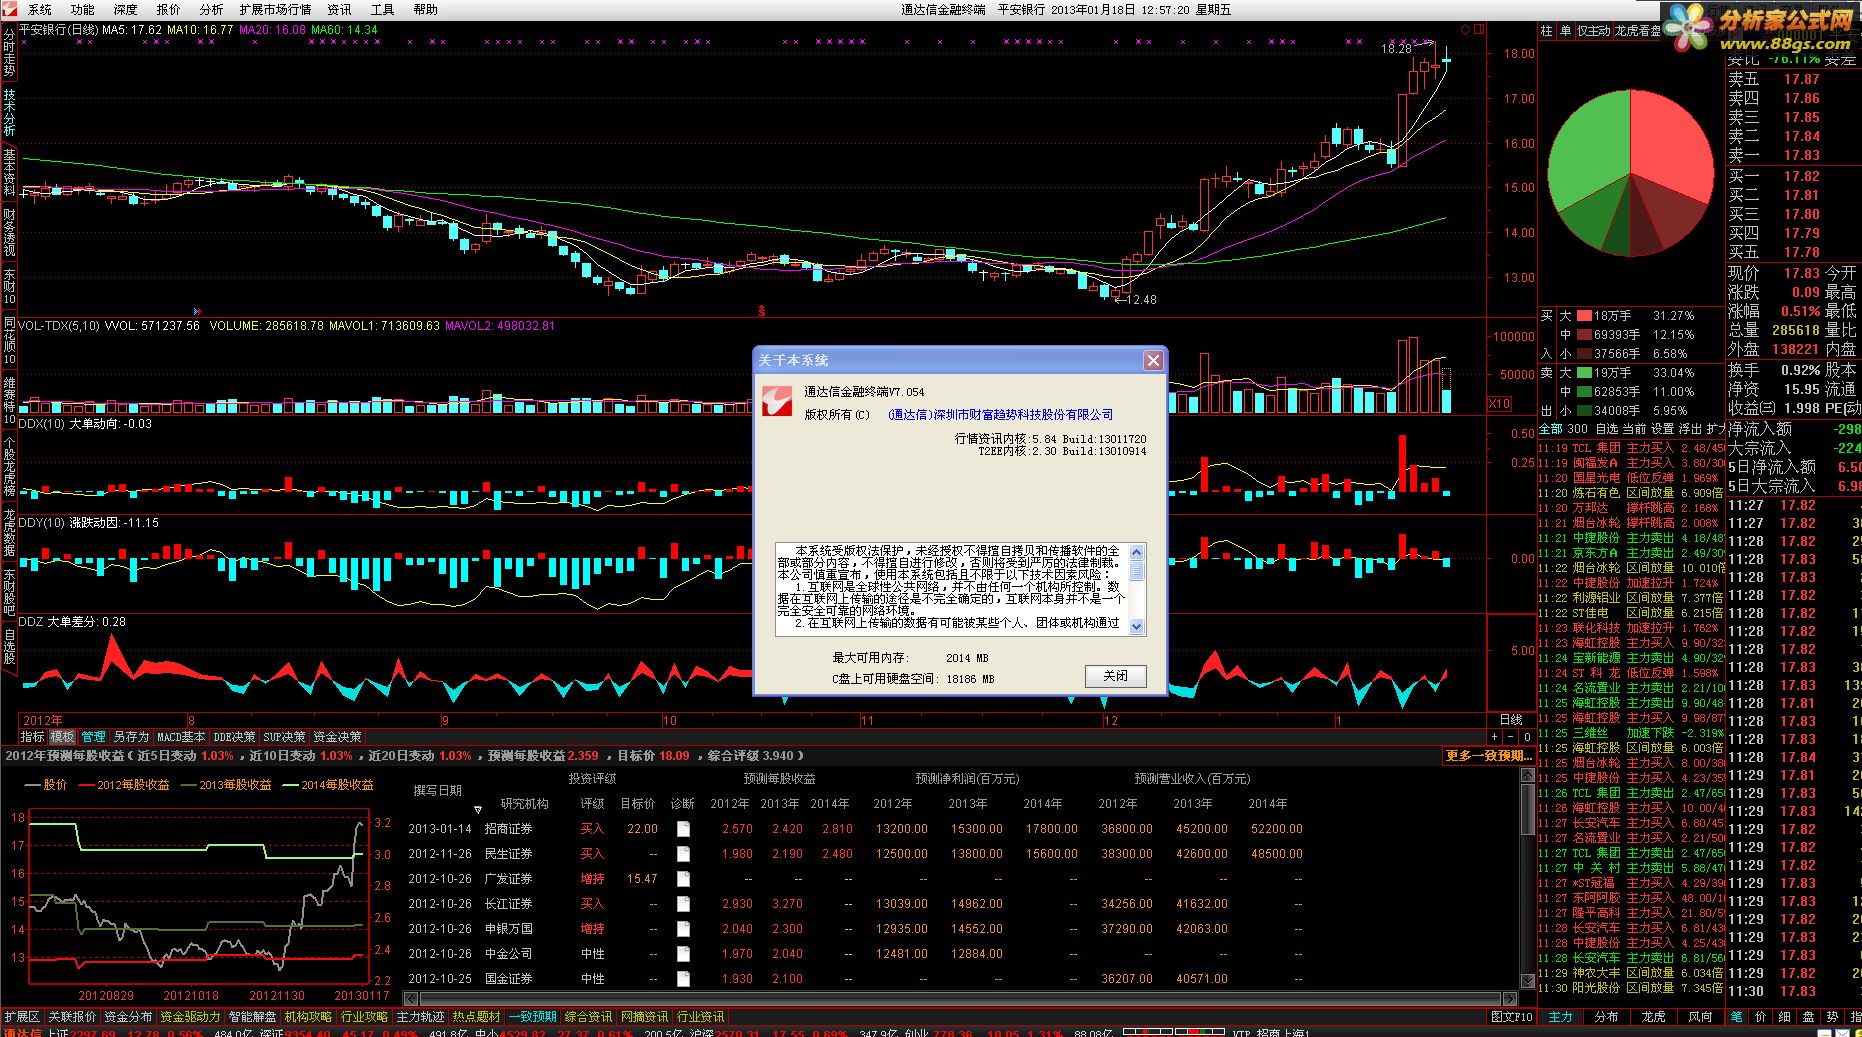Click the medium-buy dark red swatch
This screenshot has height=1037, width=1862.
click(1585, 335)
